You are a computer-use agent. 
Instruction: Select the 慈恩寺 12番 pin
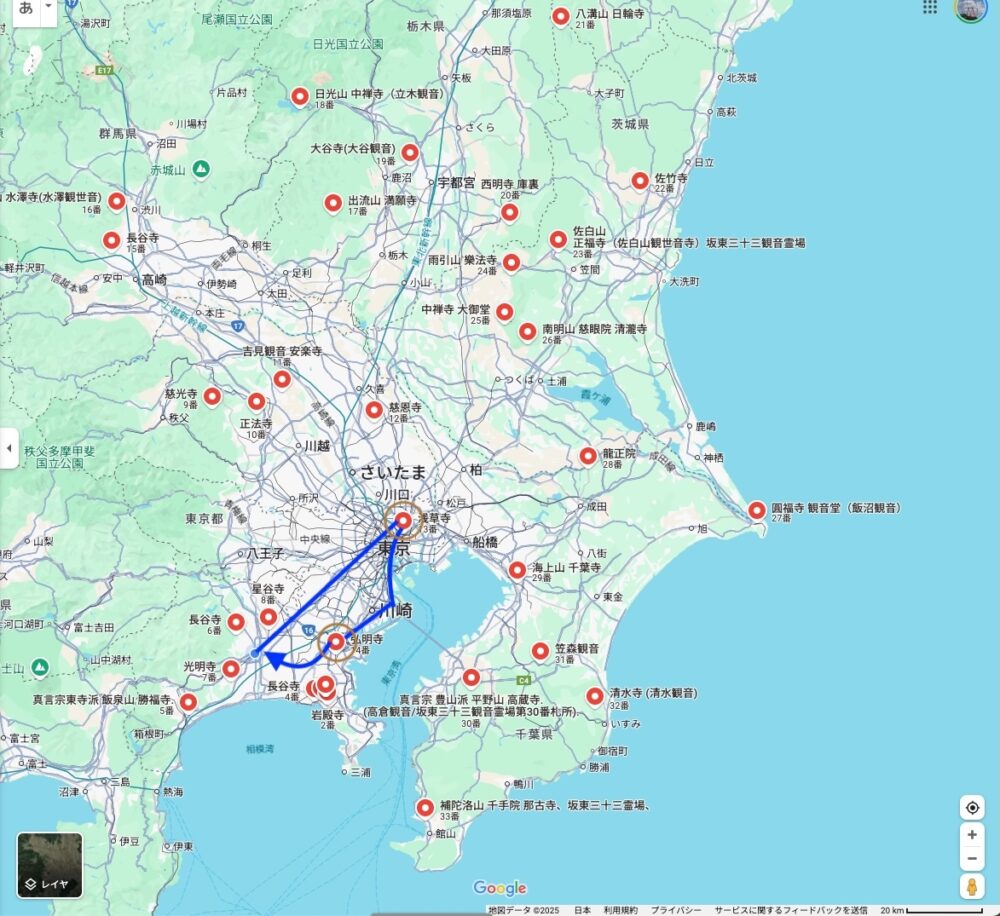point(374,410)
